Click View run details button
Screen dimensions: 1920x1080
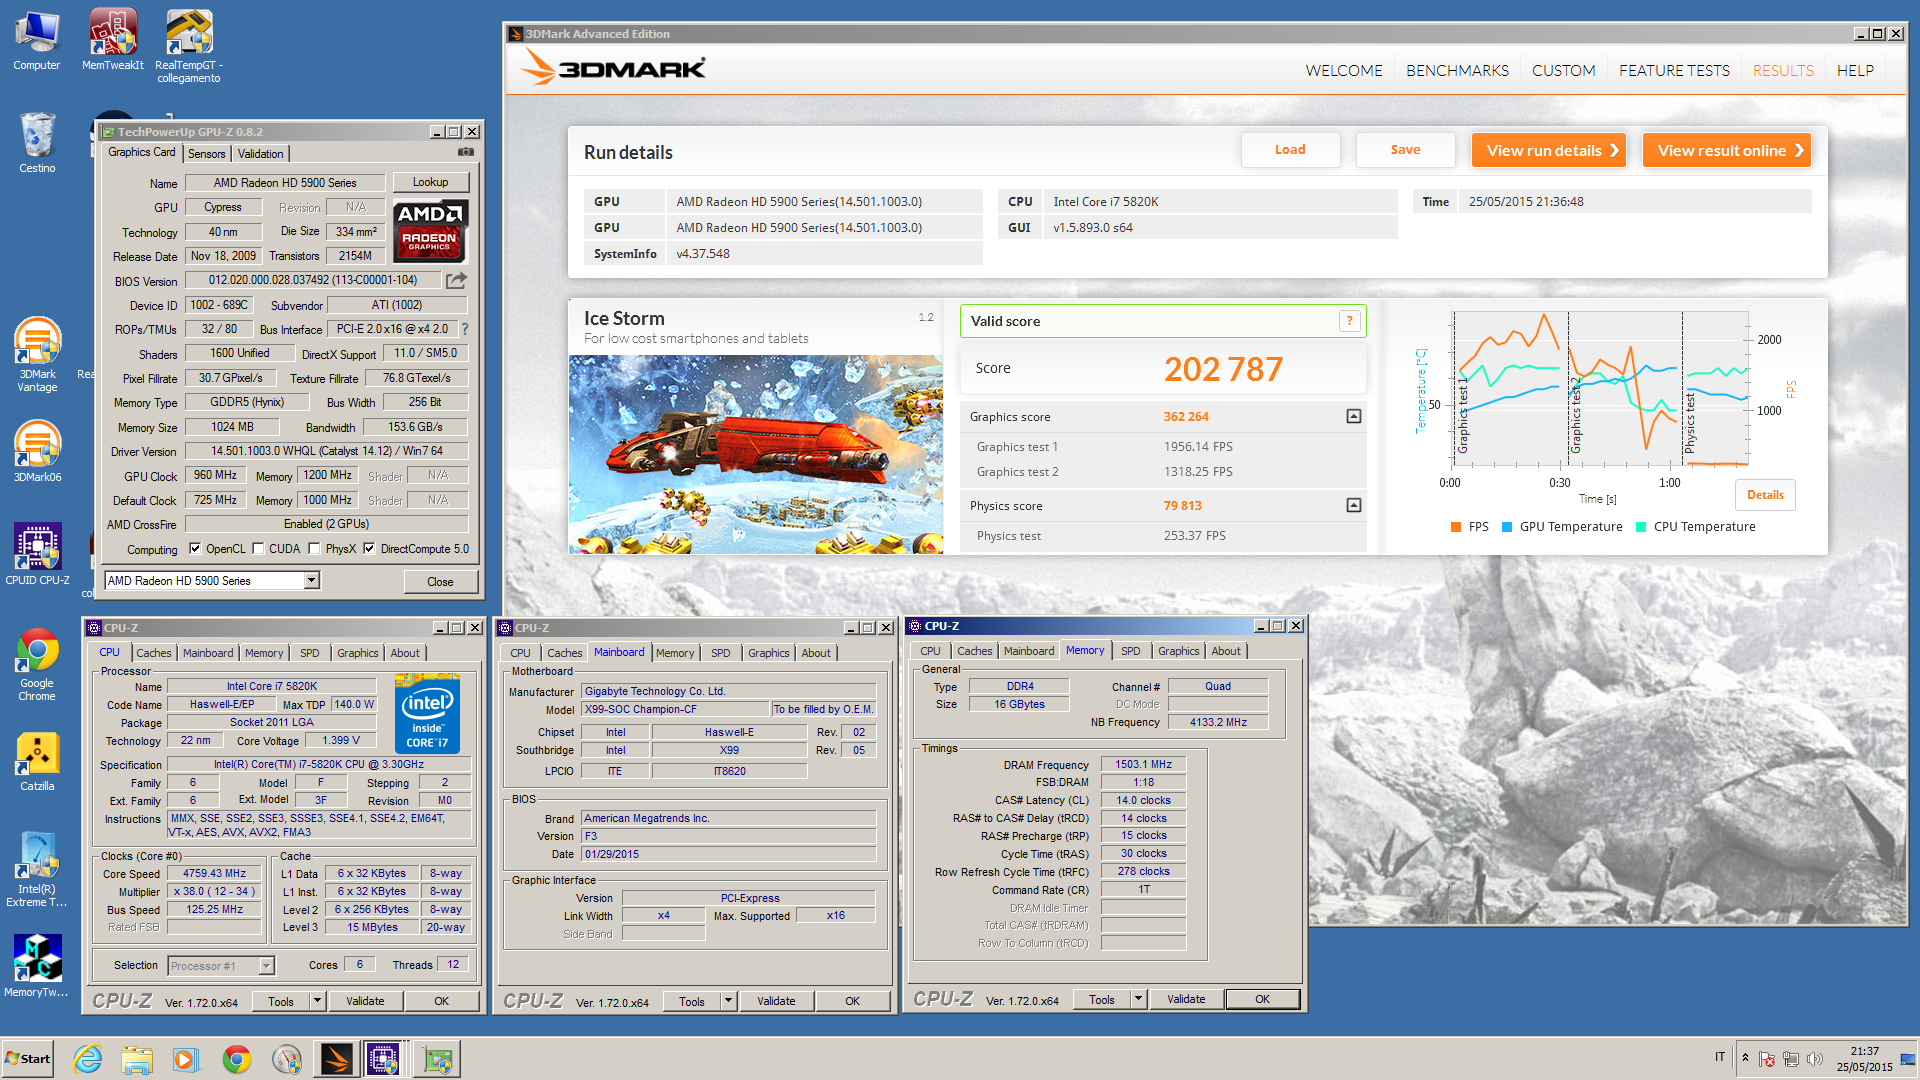click(x=1549, y=150)
